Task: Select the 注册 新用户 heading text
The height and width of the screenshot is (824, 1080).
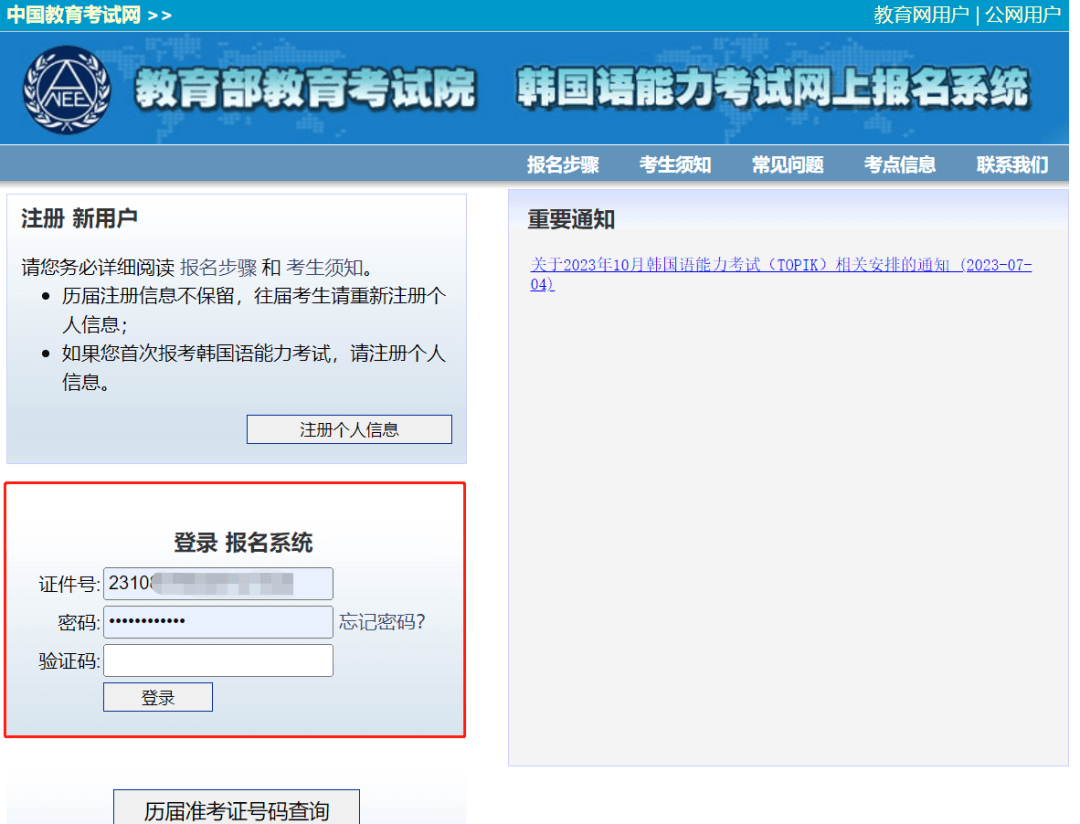Action: click(x=79, y=218)
